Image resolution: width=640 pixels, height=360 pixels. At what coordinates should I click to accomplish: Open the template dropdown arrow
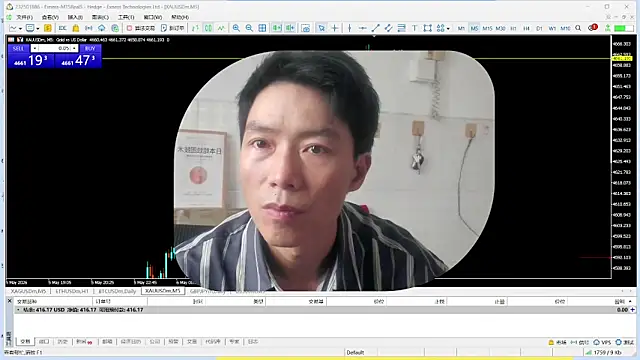[x=38, y=28]
